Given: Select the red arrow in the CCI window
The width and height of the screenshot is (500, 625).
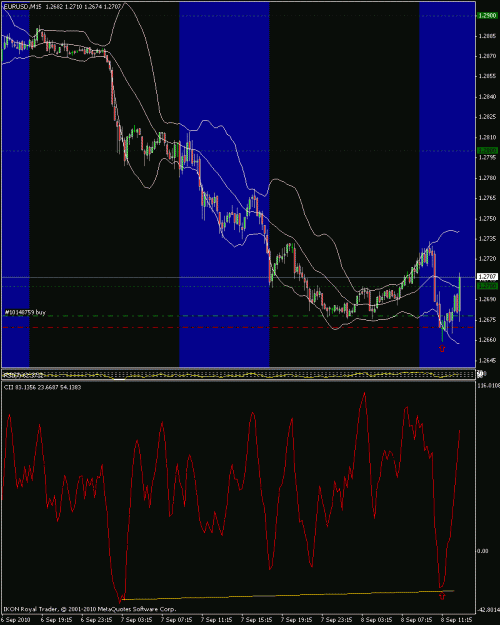Looking at the screenshot, I should [442, 597].
